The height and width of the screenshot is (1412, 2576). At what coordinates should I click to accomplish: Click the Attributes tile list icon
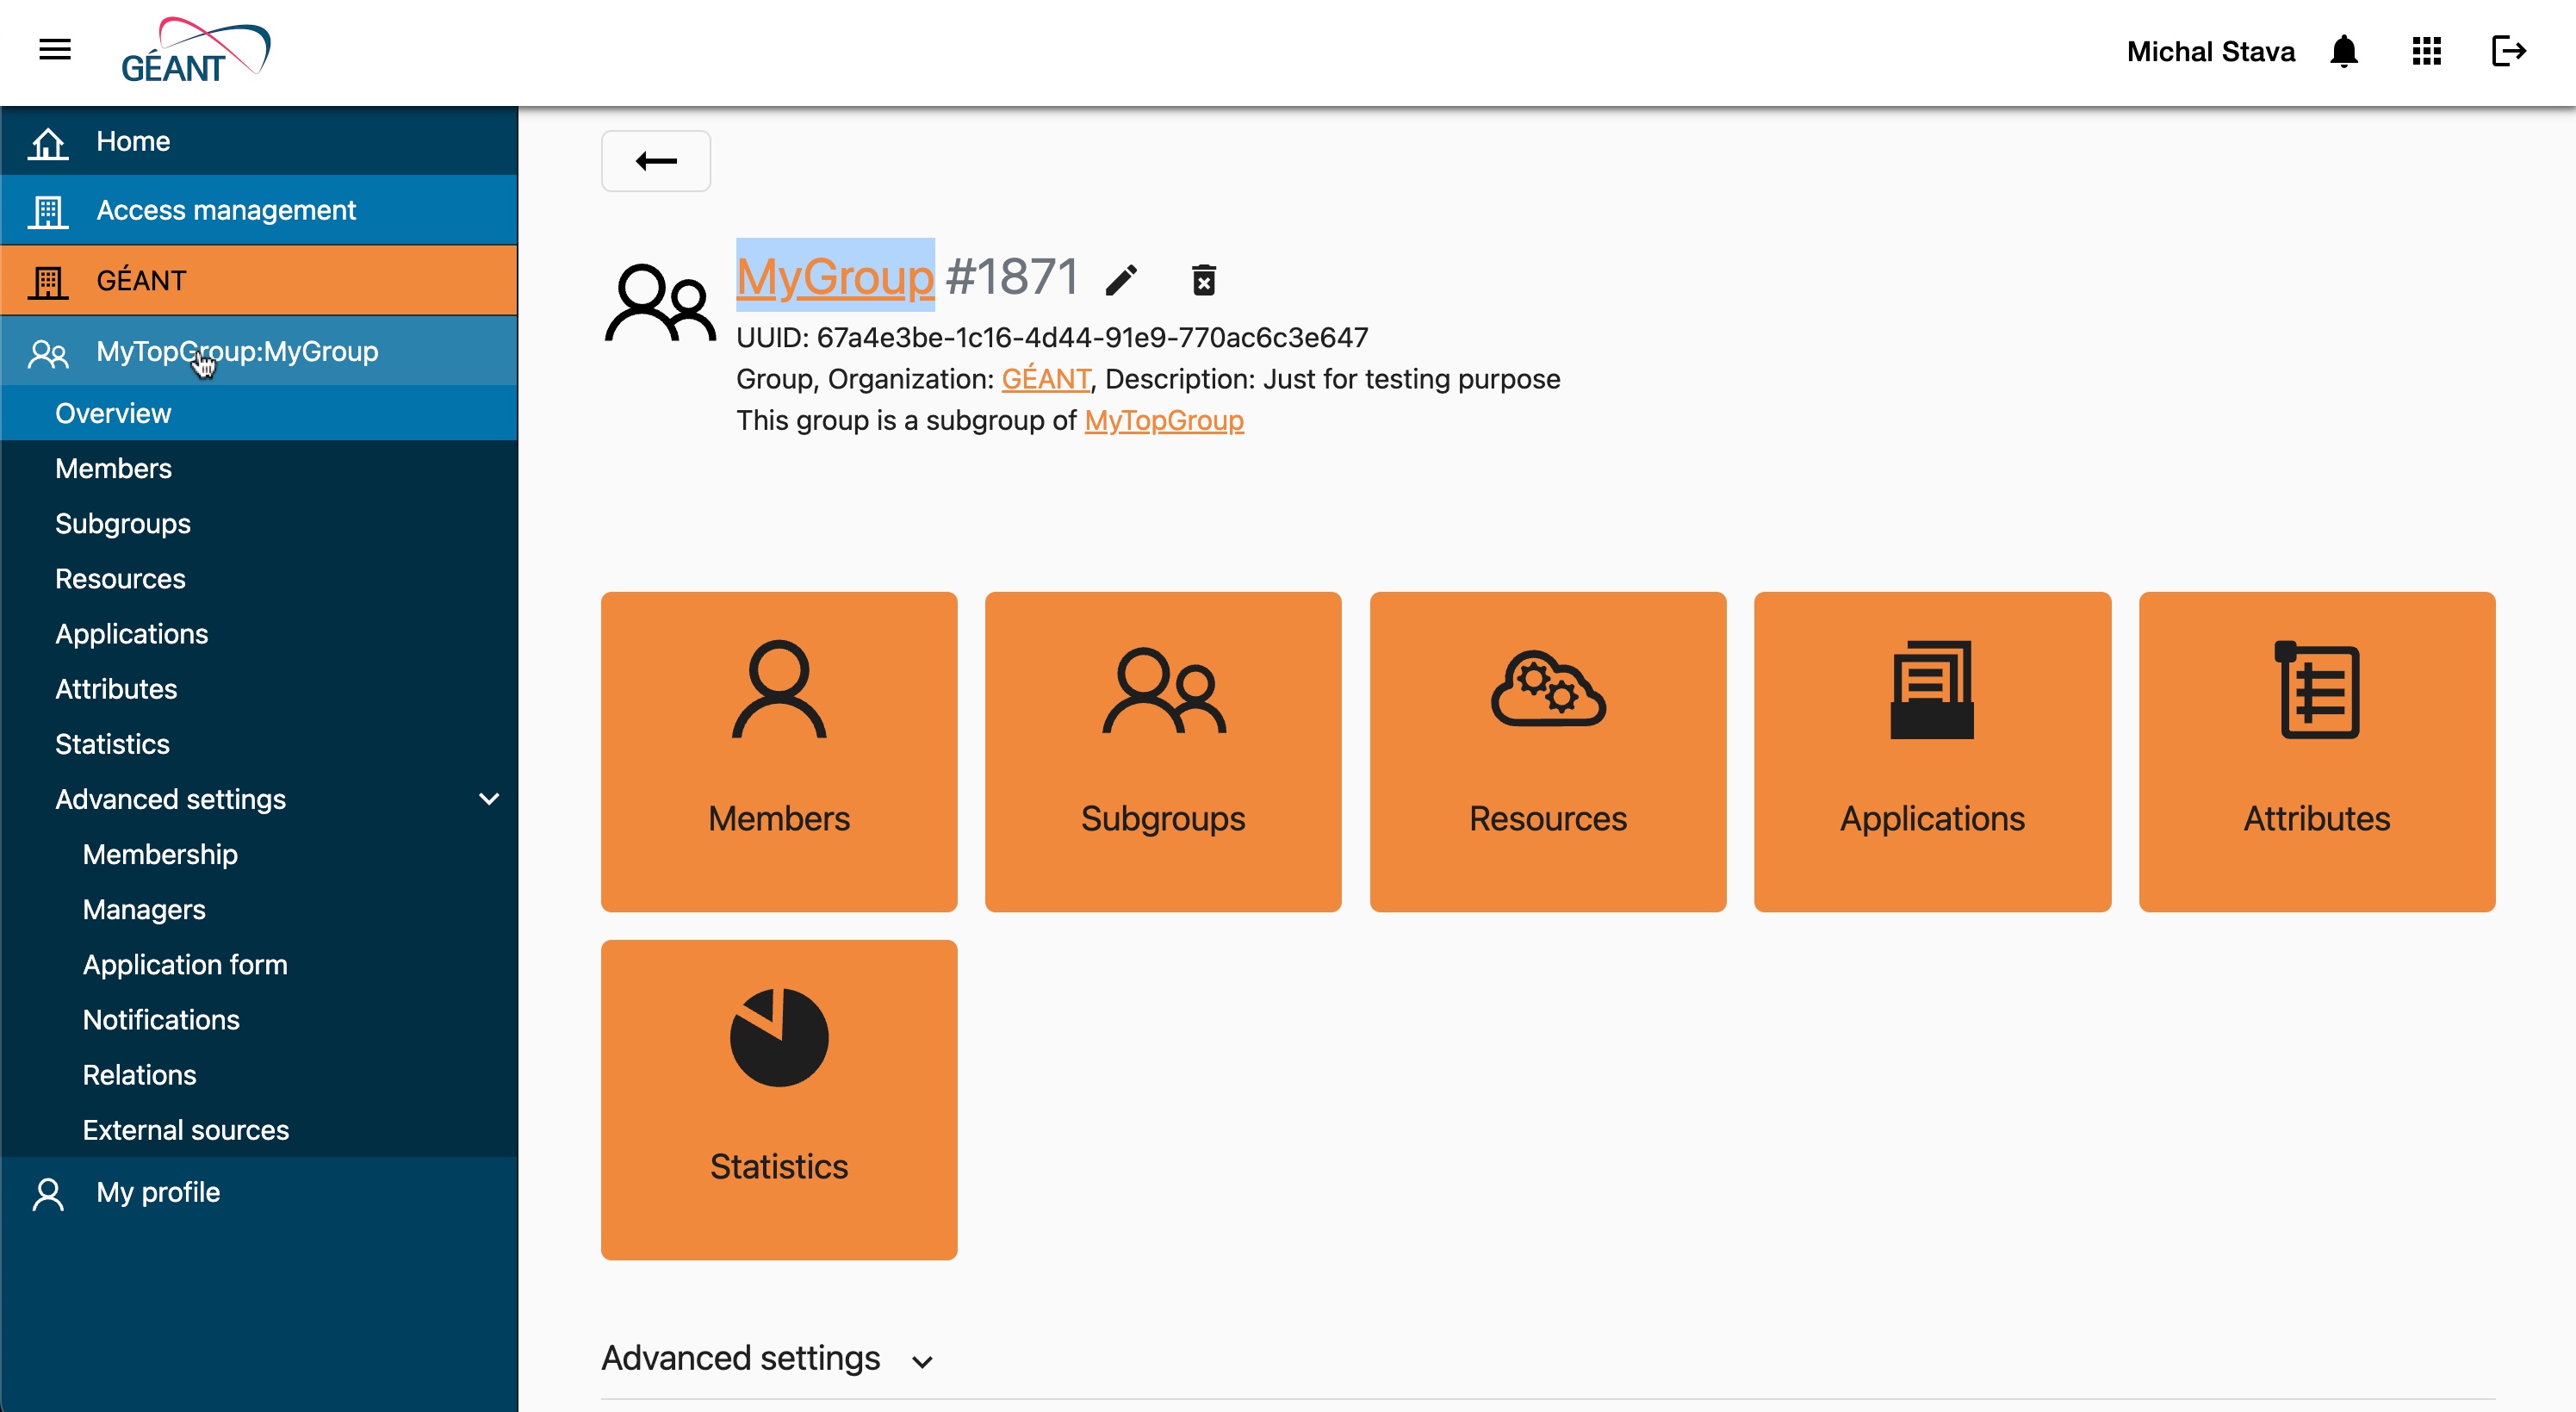point(2316,689)
